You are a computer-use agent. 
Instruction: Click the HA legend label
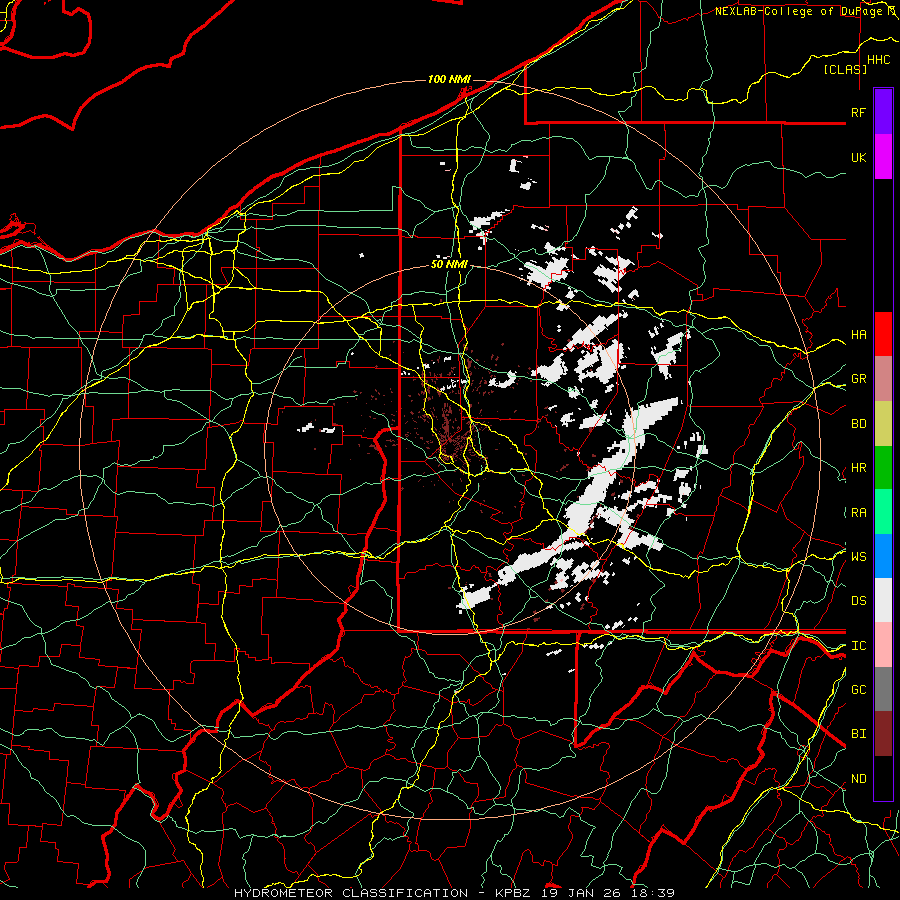(x=859, y=335)
